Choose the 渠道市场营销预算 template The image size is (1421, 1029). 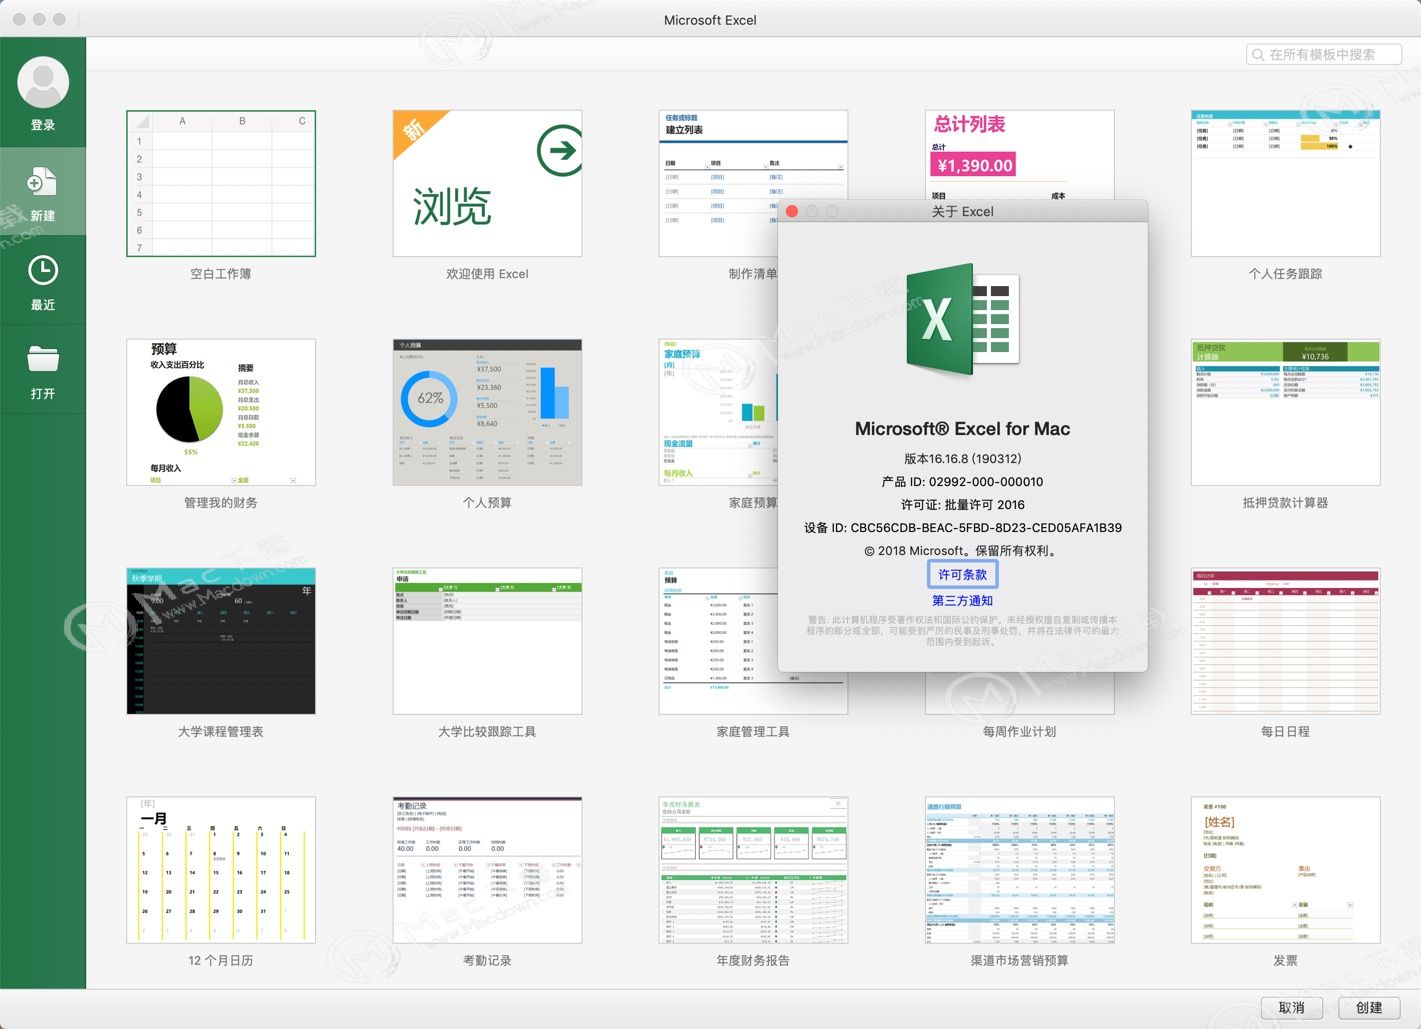point(1019,870)
